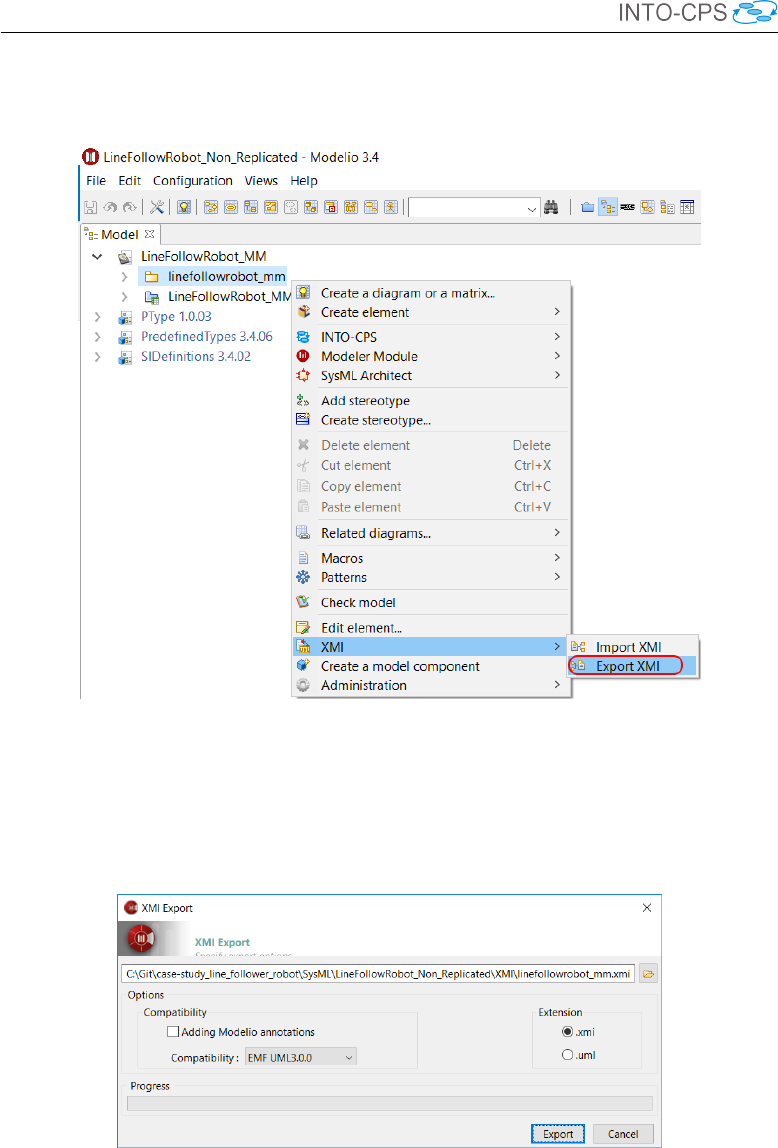The image size is (778, 1148).
Task: Open the File menu
Action: point(96,181)
